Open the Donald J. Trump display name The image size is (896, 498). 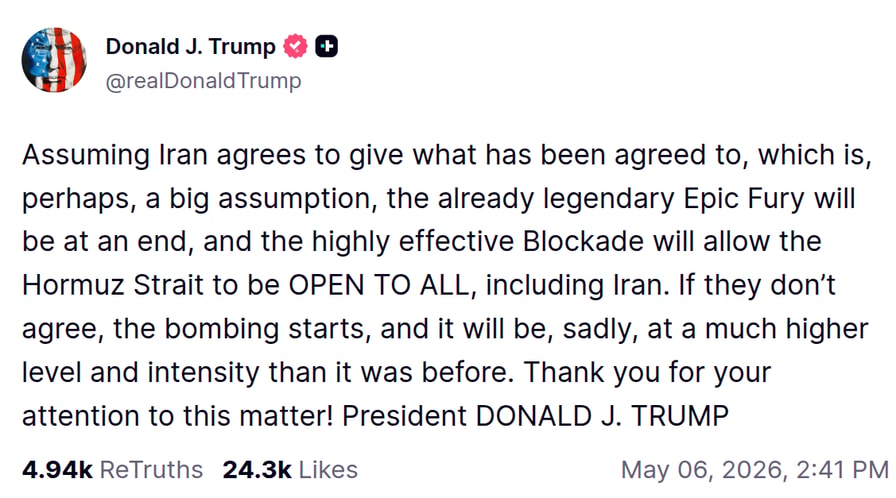coord(190,46)
